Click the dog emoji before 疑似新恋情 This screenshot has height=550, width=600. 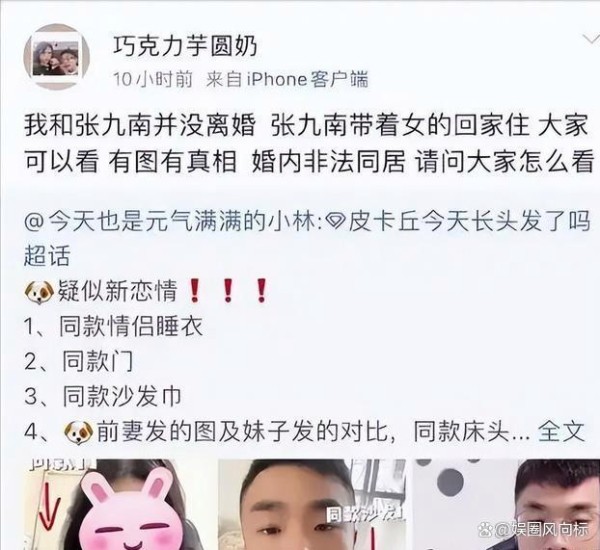(39, 292)
